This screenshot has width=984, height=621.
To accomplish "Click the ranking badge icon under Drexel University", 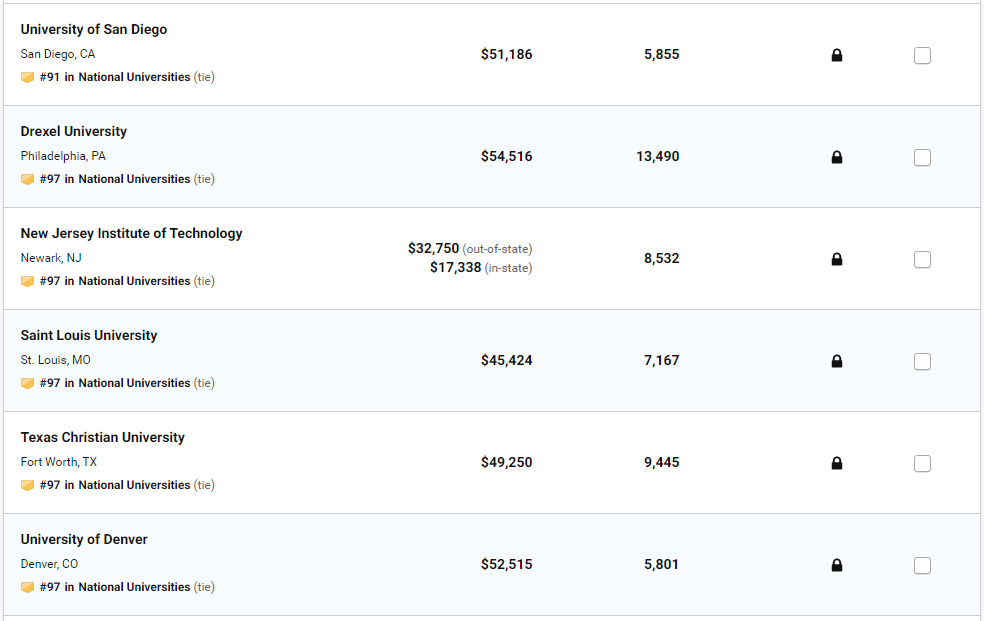I will click(x=27, y=179).
